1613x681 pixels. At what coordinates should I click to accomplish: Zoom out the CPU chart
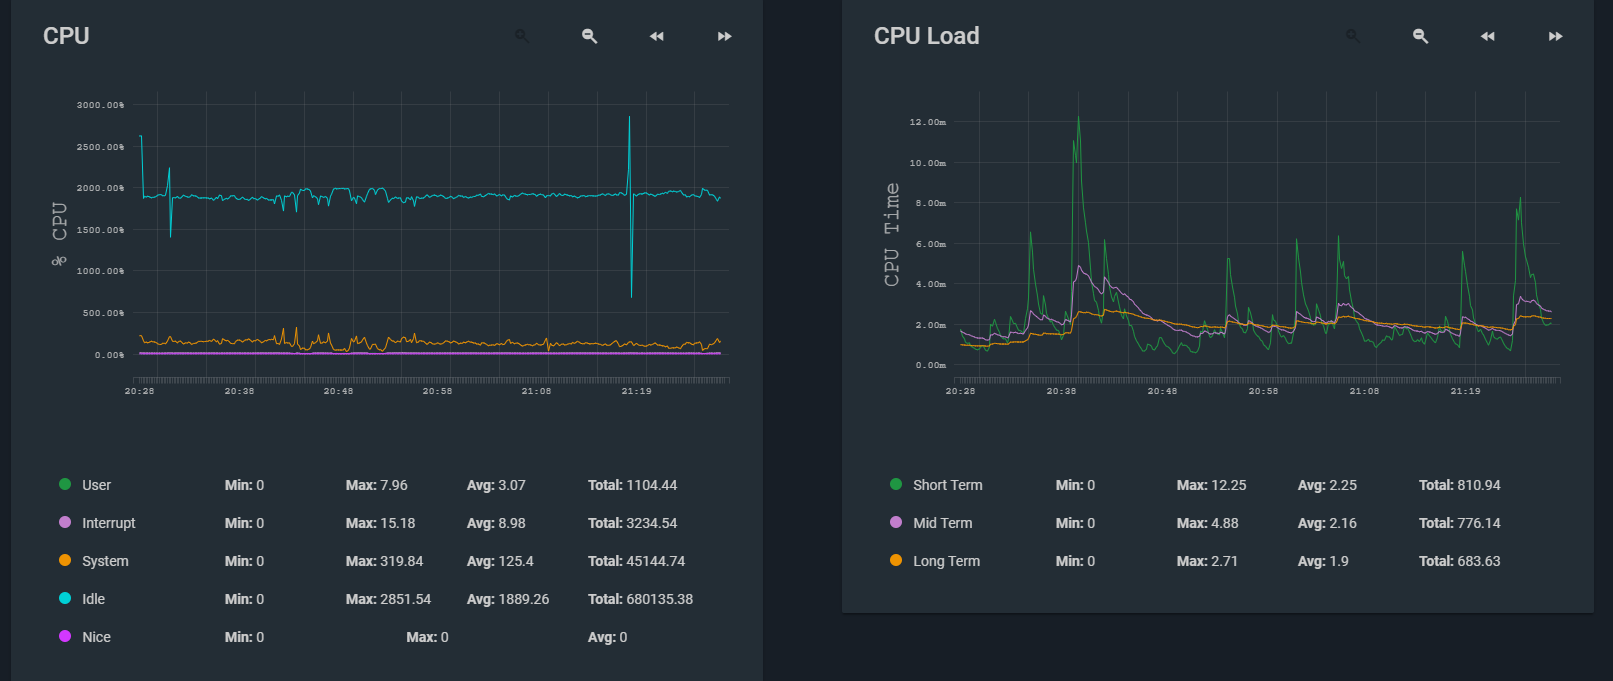pos(590,36)
